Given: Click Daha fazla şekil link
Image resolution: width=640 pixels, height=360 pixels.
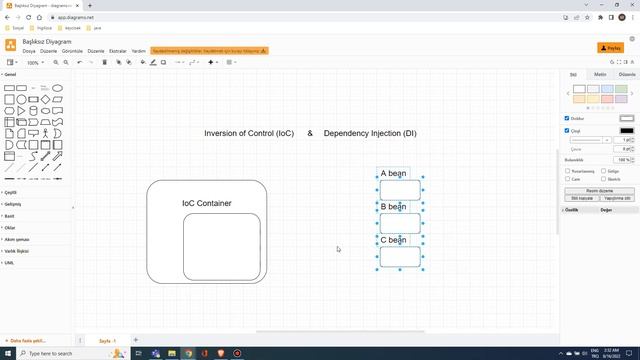Looking at the screenshot, I should tap(25, 341).
